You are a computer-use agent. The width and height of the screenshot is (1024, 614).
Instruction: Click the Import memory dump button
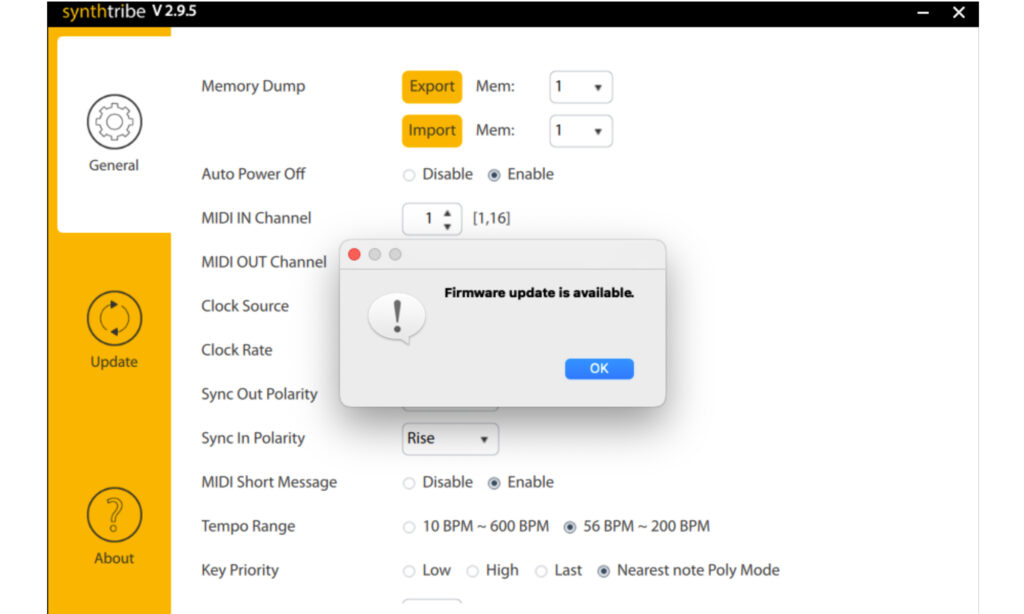click(x=432, y=131)
